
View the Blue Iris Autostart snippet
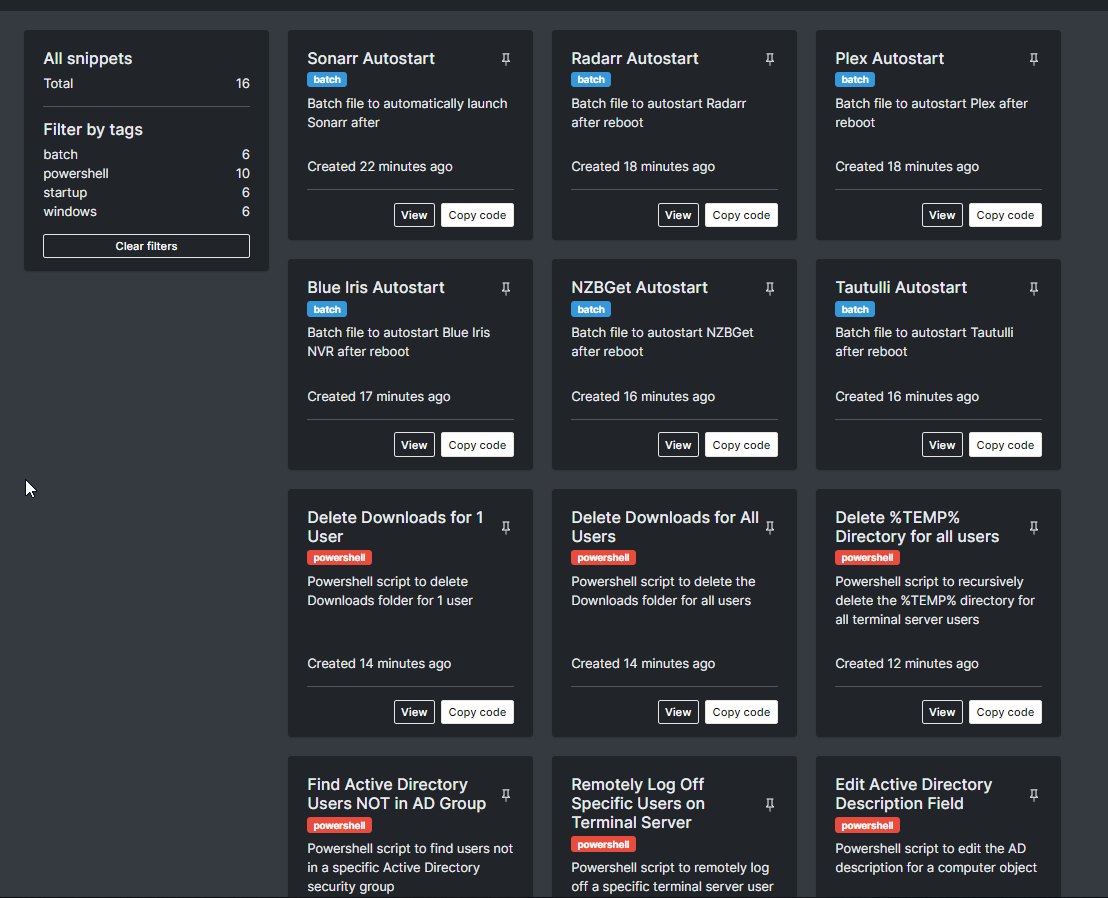[x=414, y=444]
